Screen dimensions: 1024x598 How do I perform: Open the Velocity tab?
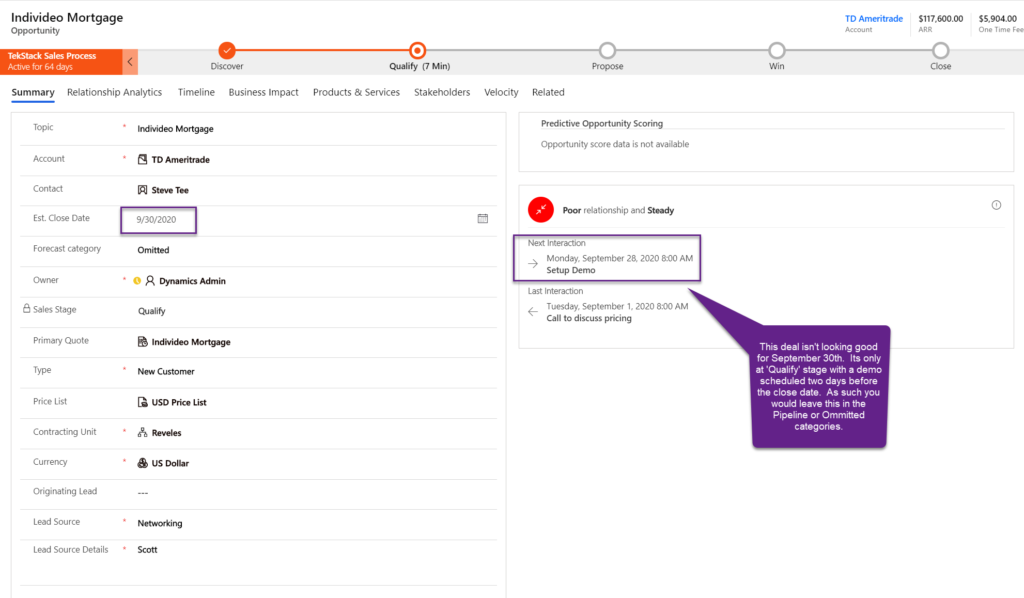pos(501,92)
